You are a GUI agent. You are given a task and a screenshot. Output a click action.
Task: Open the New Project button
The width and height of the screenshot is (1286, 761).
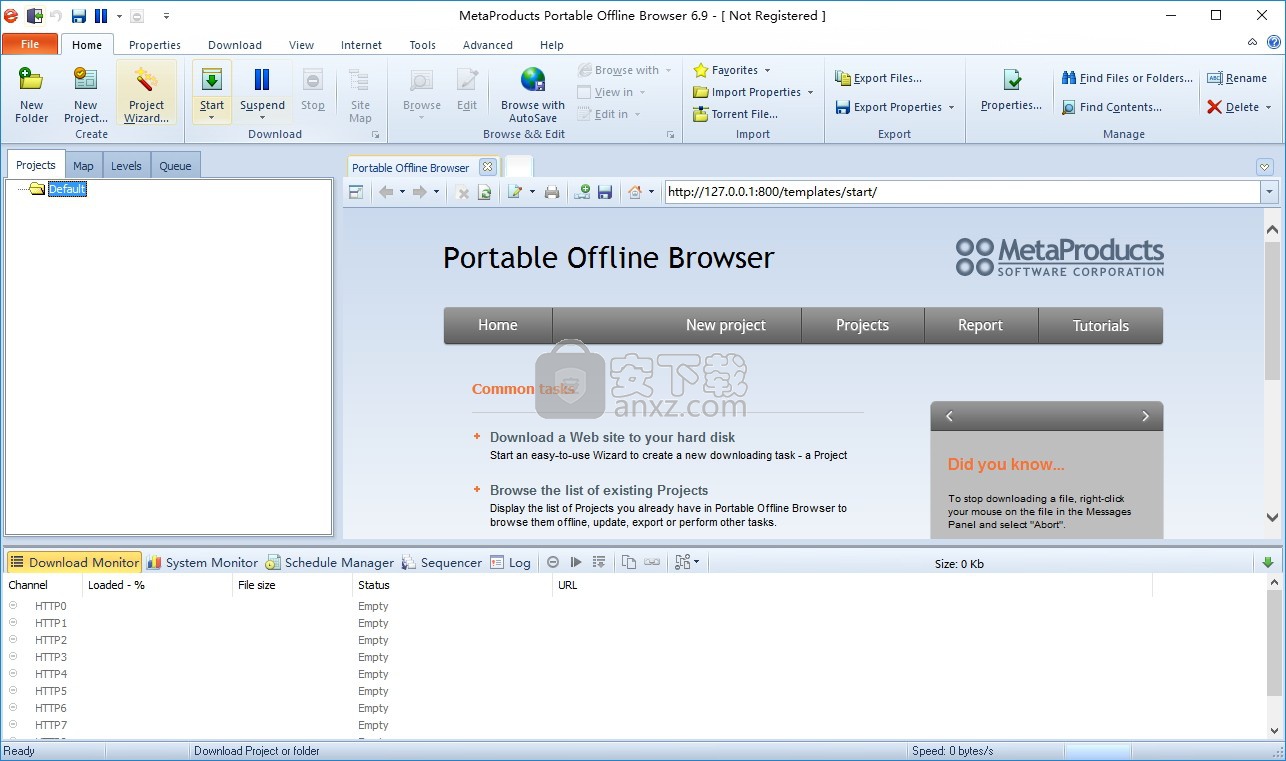(x=86, y=94)
